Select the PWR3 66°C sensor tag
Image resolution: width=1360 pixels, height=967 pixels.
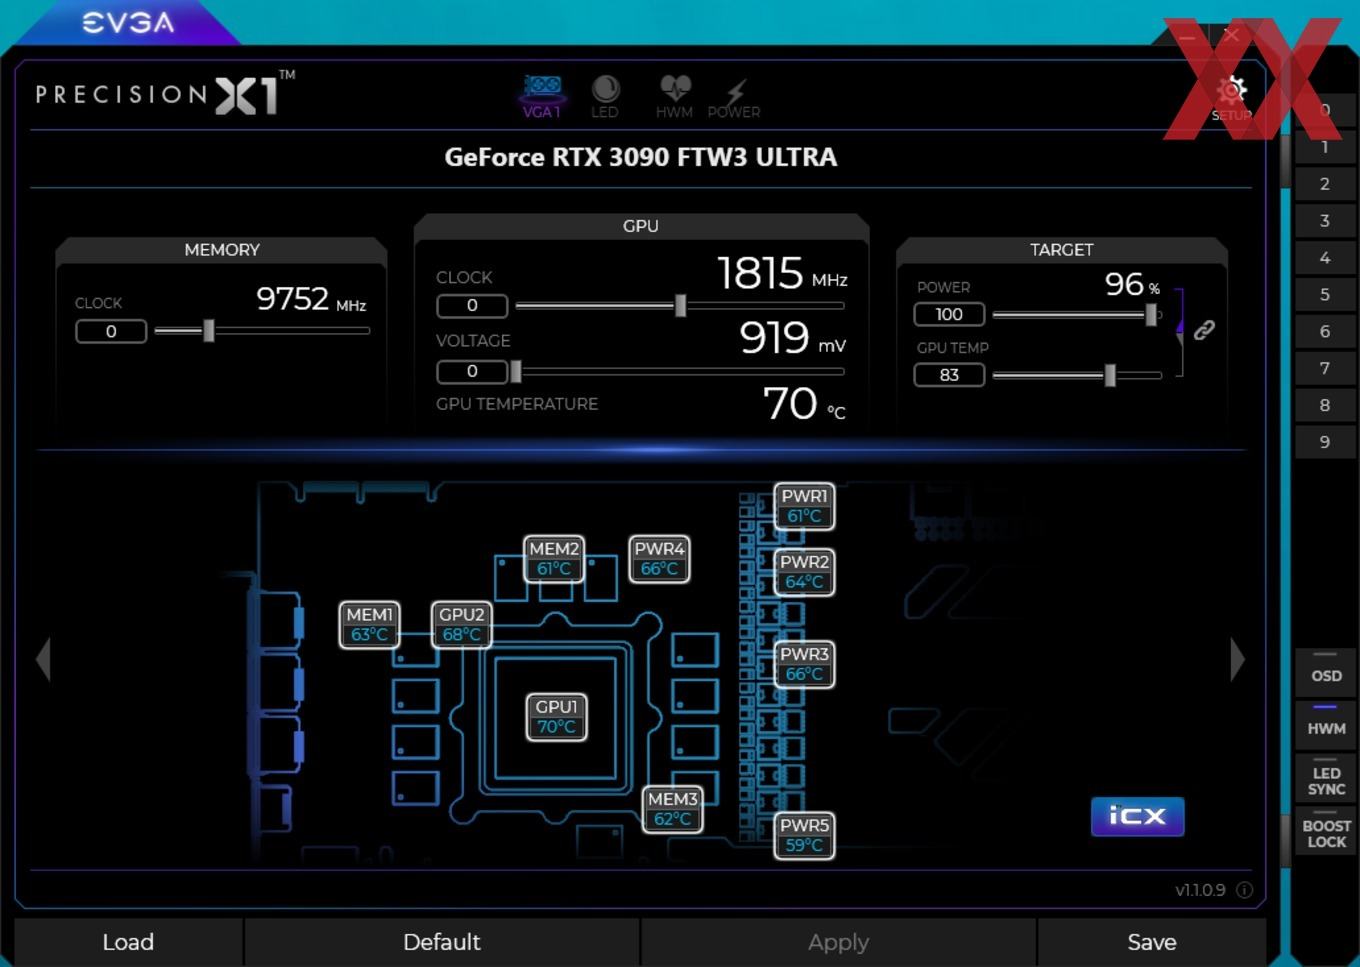pos(804,664)
